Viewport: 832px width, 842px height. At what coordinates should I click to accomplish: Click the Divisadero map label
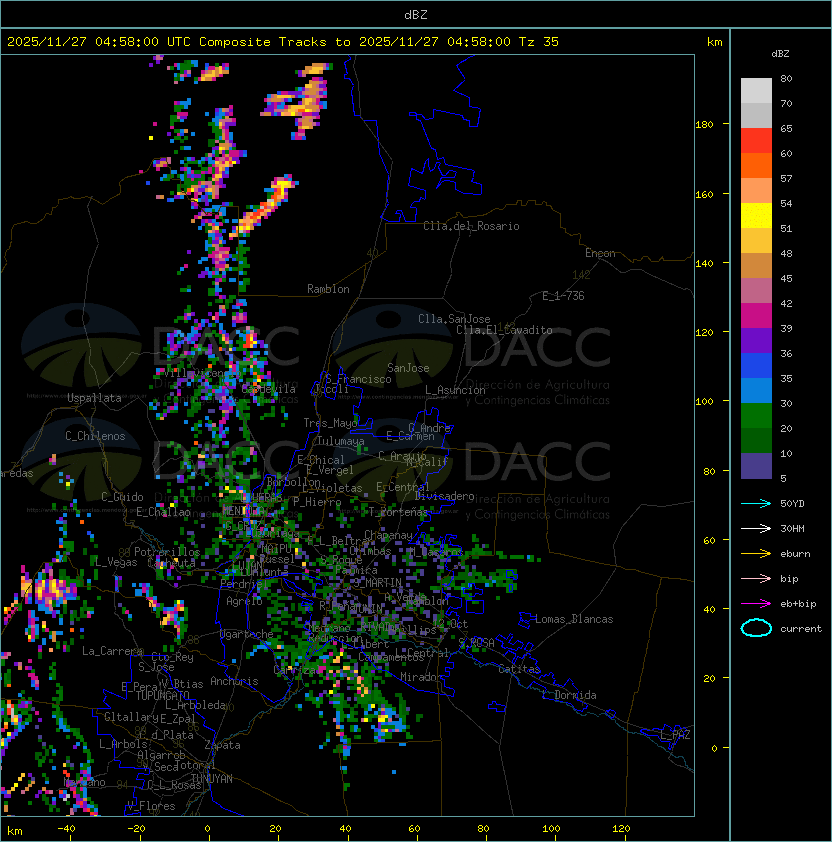(445, 496)
